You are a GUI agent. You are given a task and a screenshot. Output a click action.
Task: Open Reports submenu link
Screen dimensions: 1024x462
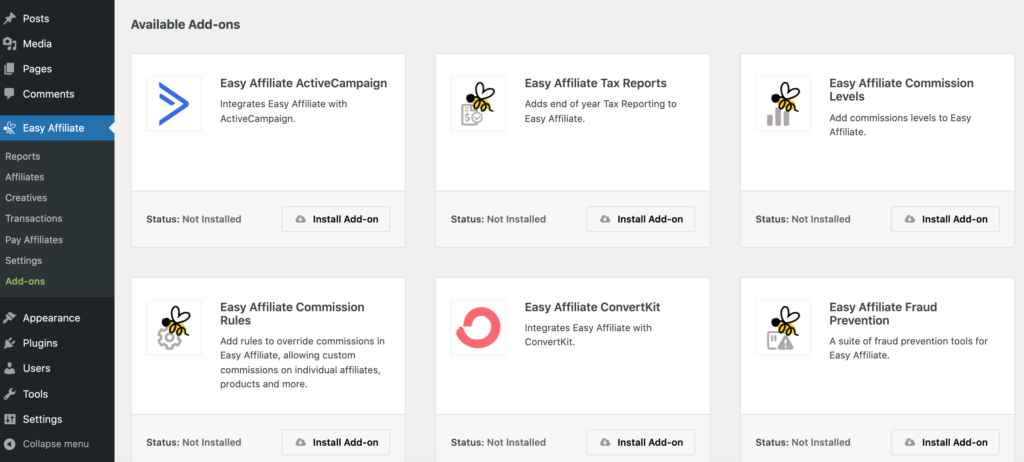23,156
